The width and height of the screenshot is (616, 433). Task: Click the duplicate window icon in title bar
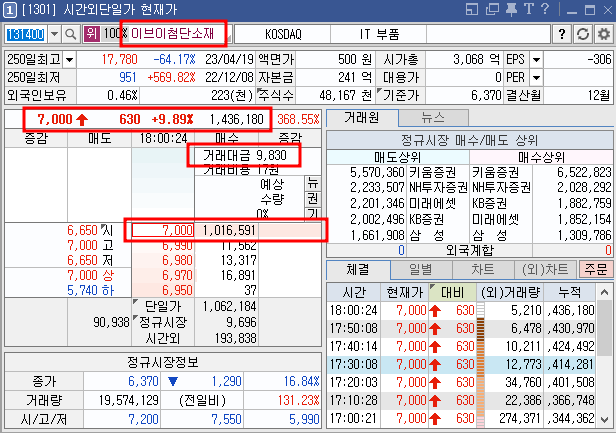[x=492, y=9]
